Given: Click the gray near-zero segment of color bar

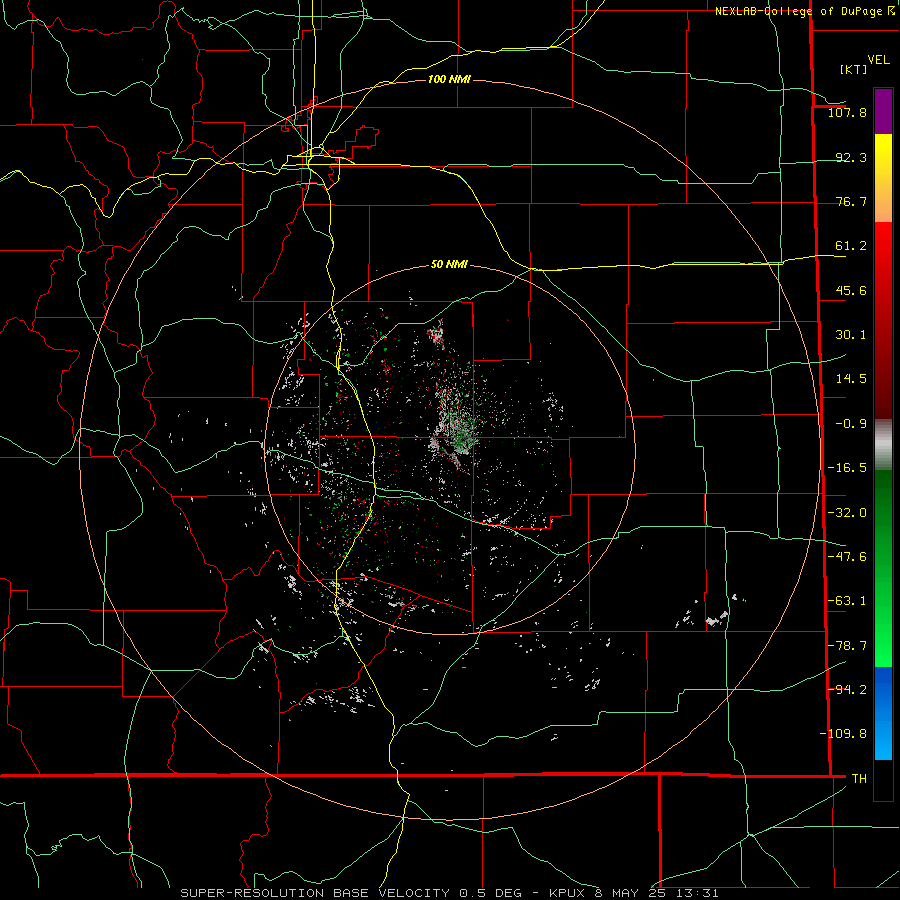Looking at the screenshot, I should pos(883,444).
